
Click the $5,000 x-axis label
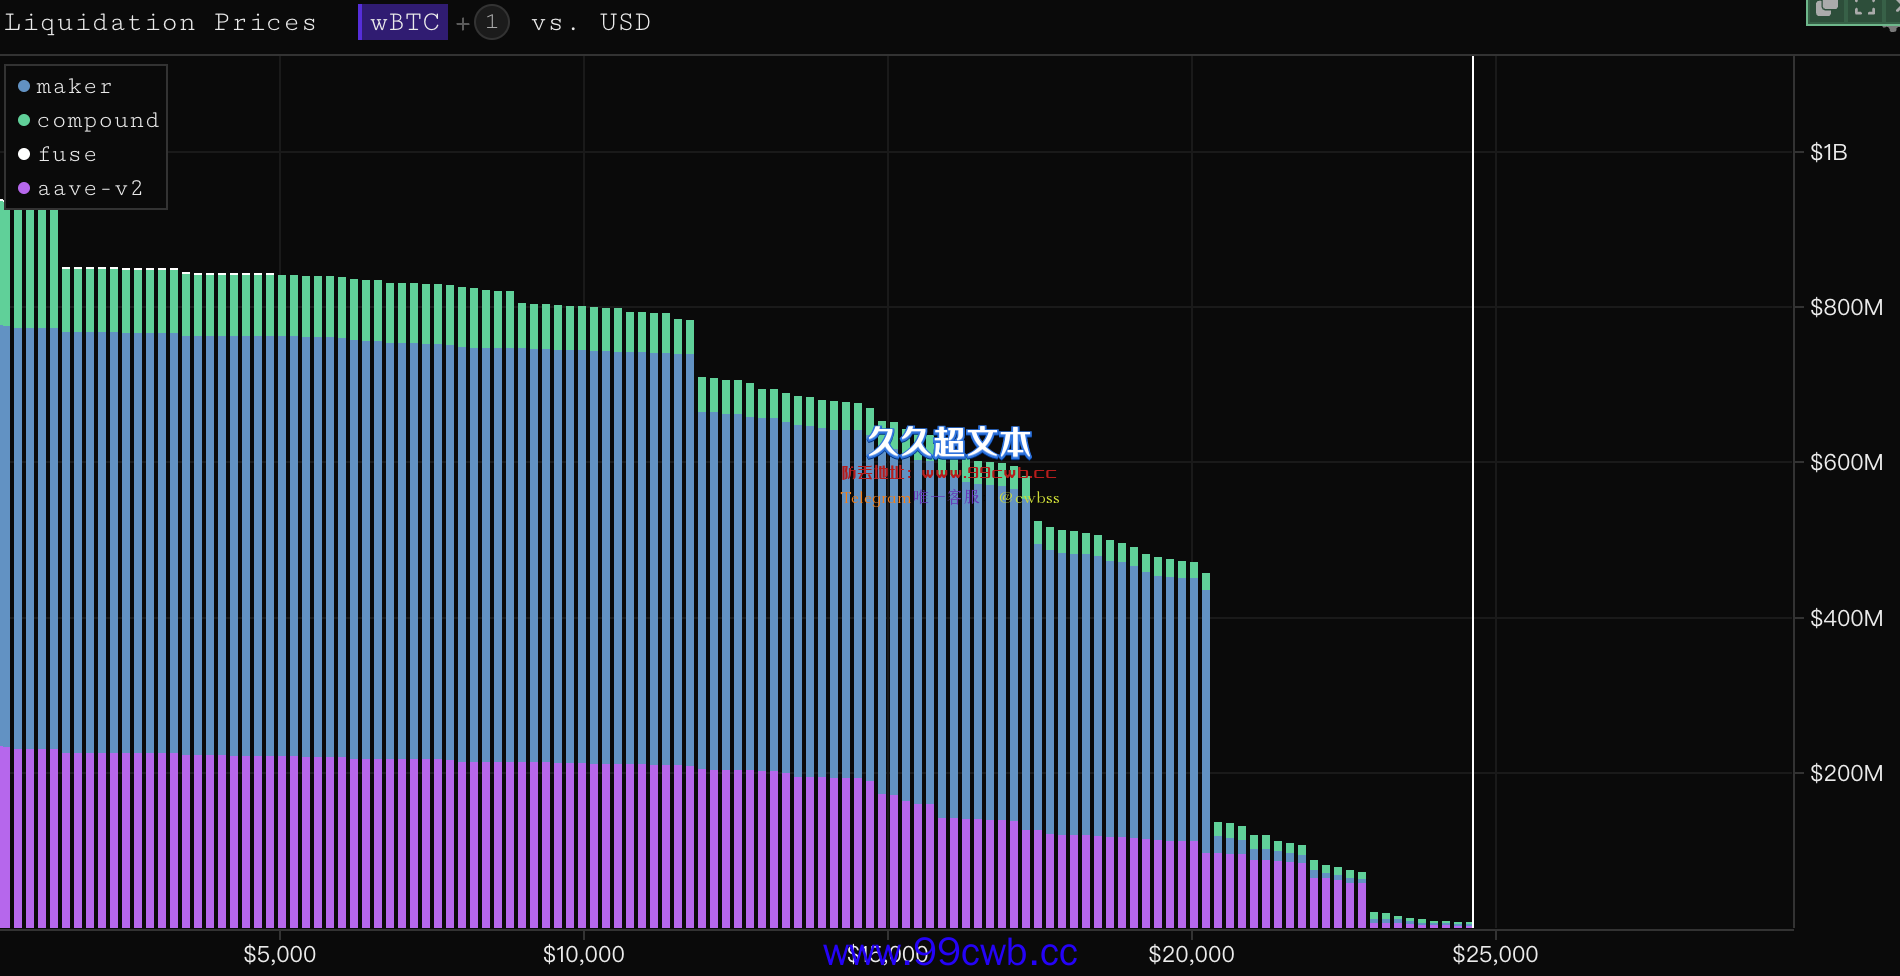tap(280, 955)
